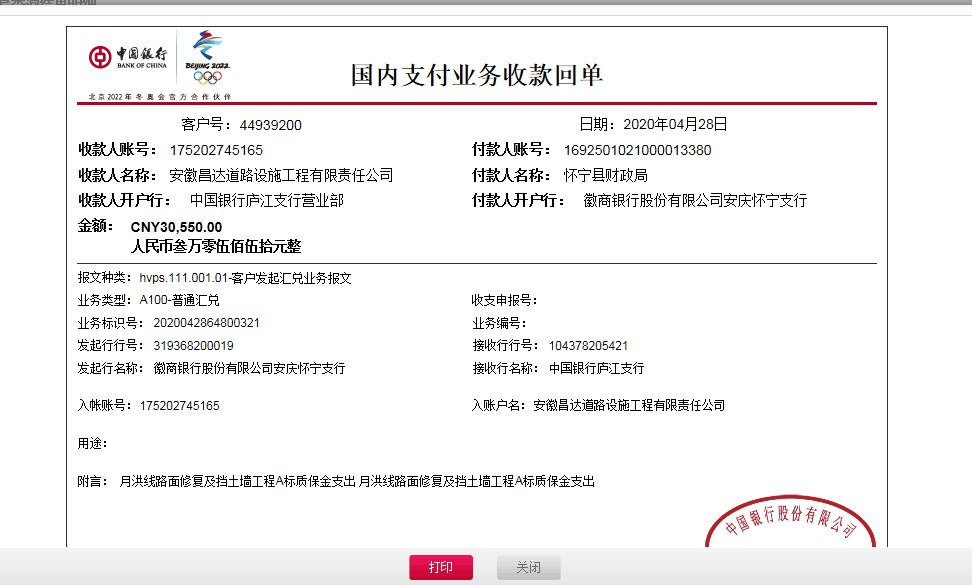Select the amount CNY30,550.00
Screen dimensions: 972x585
click(176, 227)
